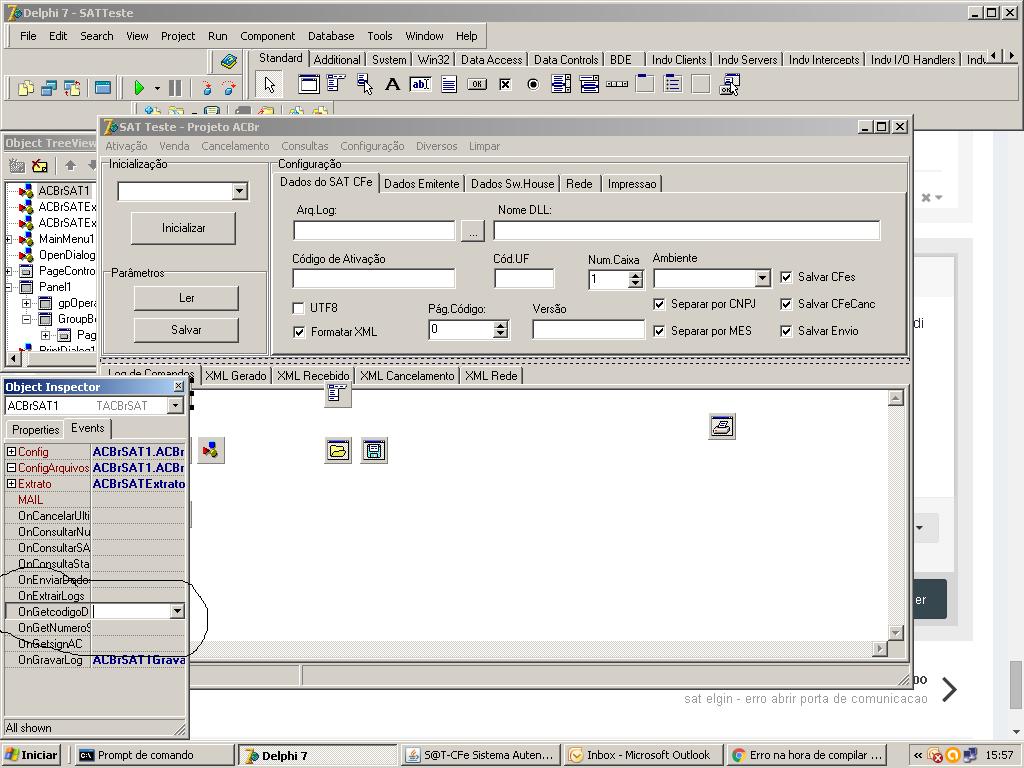Open the OnGetcodigoD event dropdown
Image resolution: width=1024 pixels, height=768 pixels.
(177, 611)
